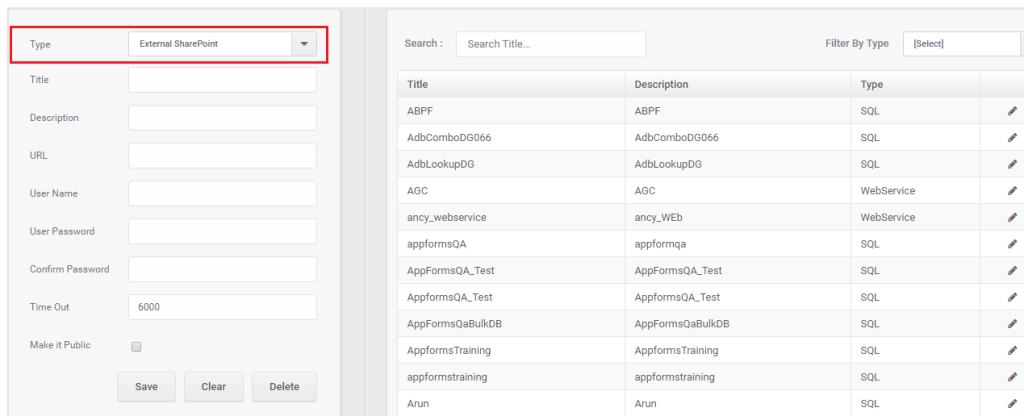Click the Delete button

point(284,387)
